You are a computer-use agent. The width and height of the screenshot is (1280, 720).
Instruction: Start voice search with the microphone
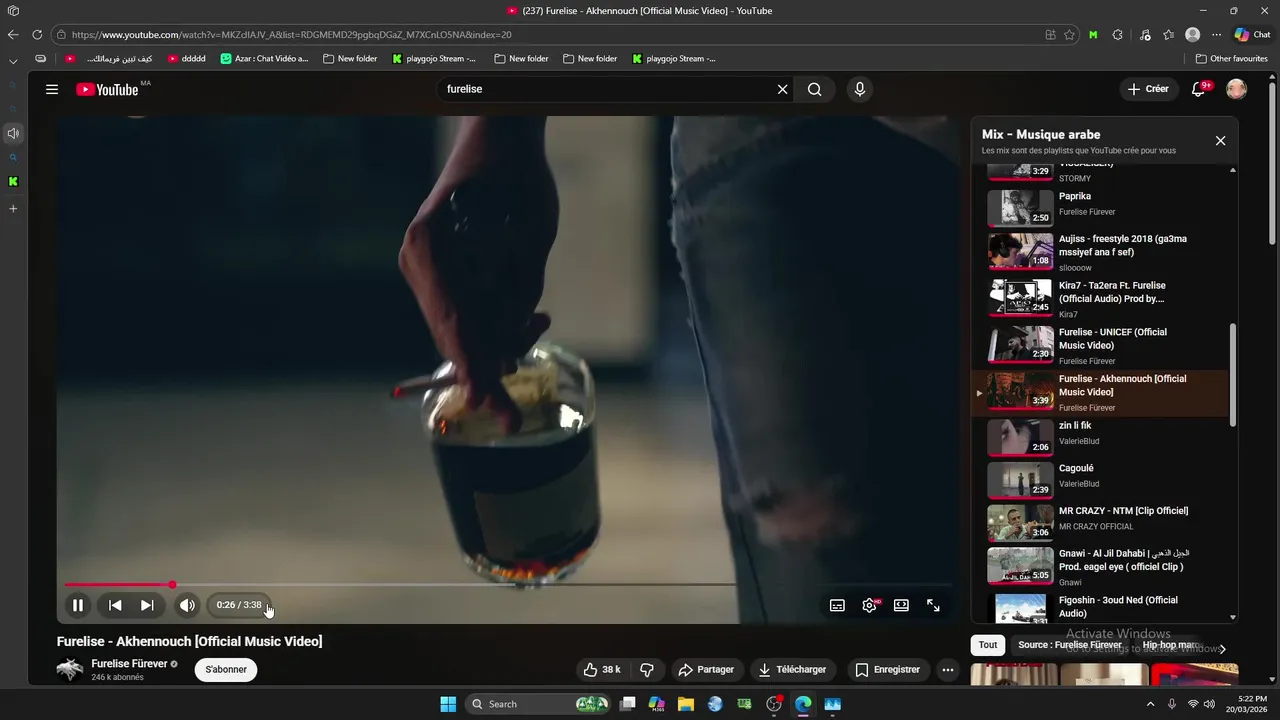click(859, 89)
